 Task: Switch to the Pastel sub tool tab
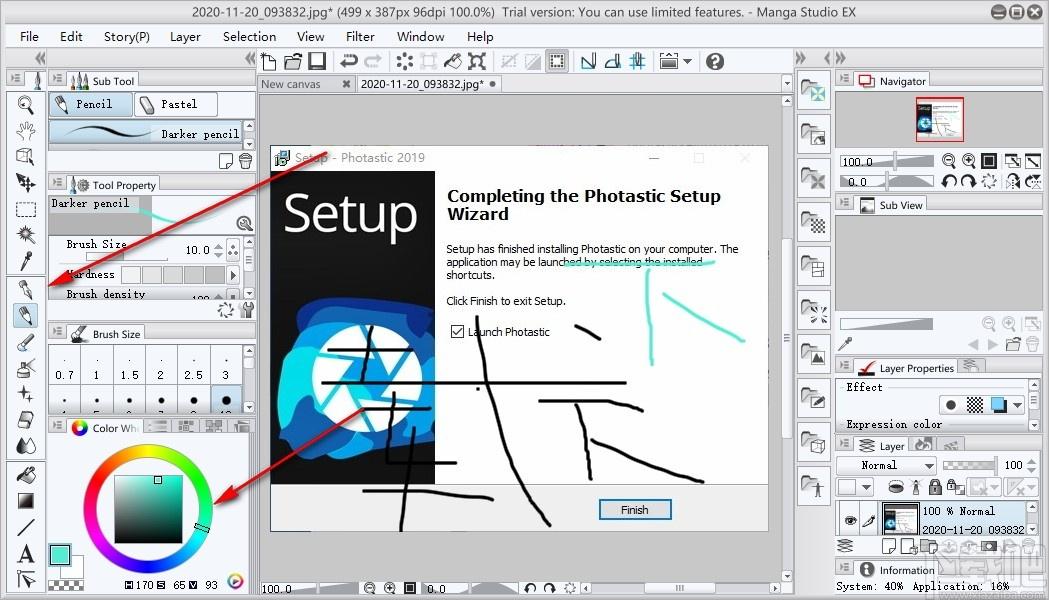click(x=176, y=104)
